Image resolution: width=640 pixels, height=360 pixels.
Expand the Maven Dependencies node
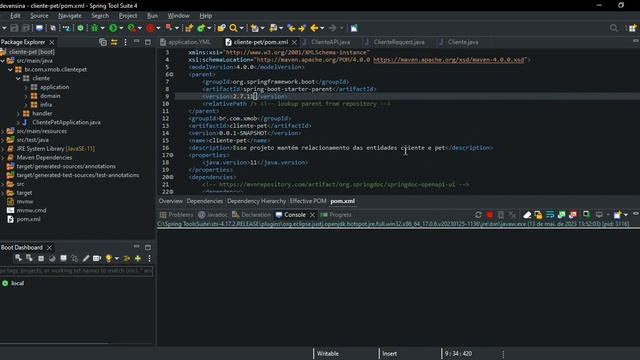(x=3, y=158)
